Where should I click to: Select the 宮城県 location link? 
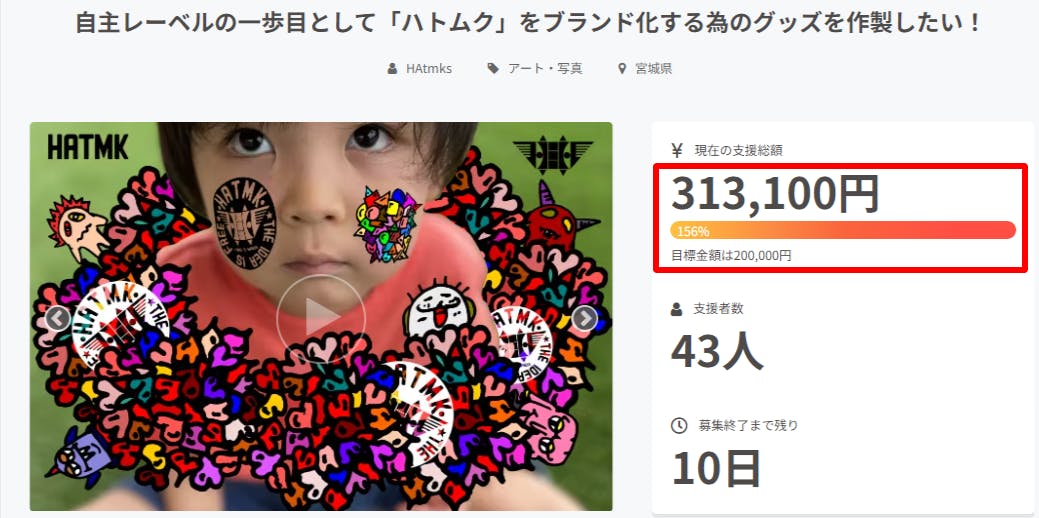(653, 68)
